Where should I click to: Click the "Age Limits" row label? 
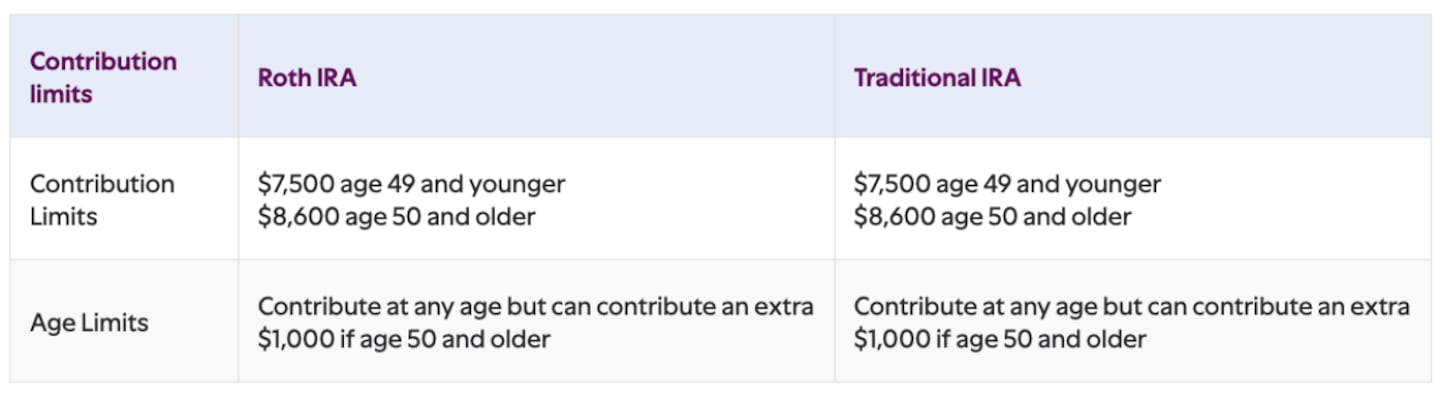[x=89, y=322]
